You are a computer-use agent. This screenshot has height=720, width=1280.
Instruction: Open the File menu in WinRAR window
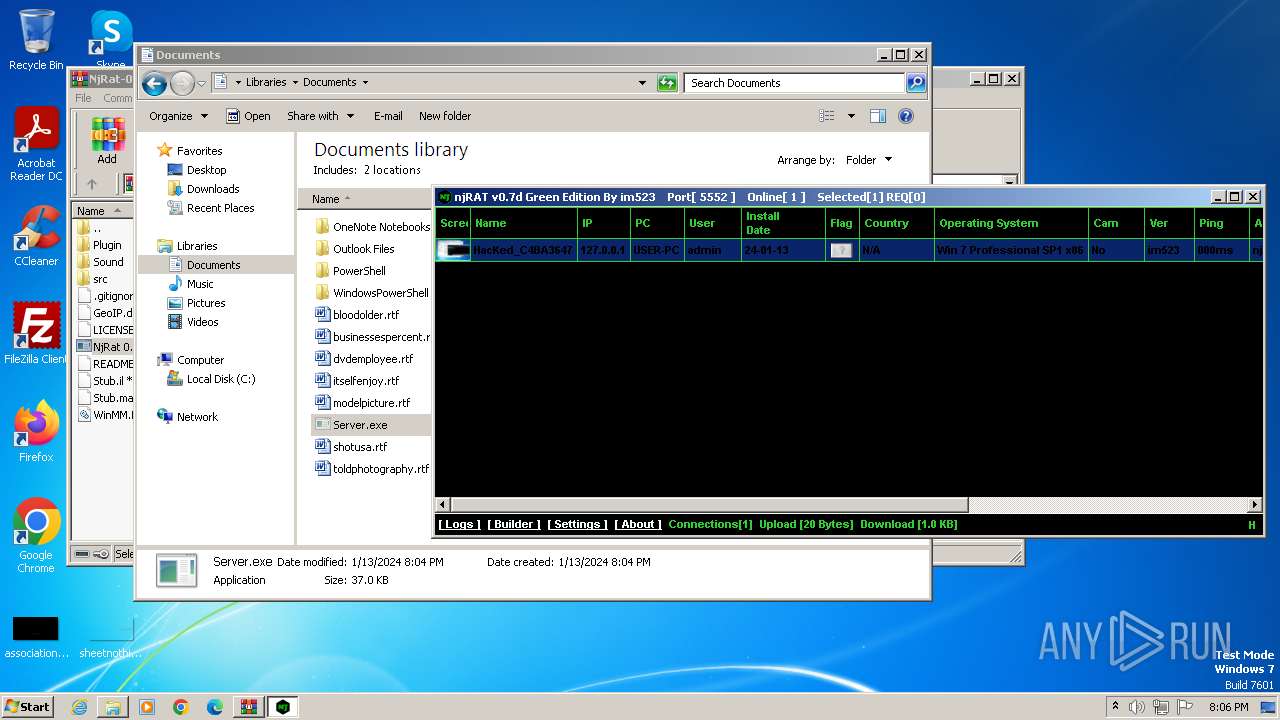coord(83,98)
